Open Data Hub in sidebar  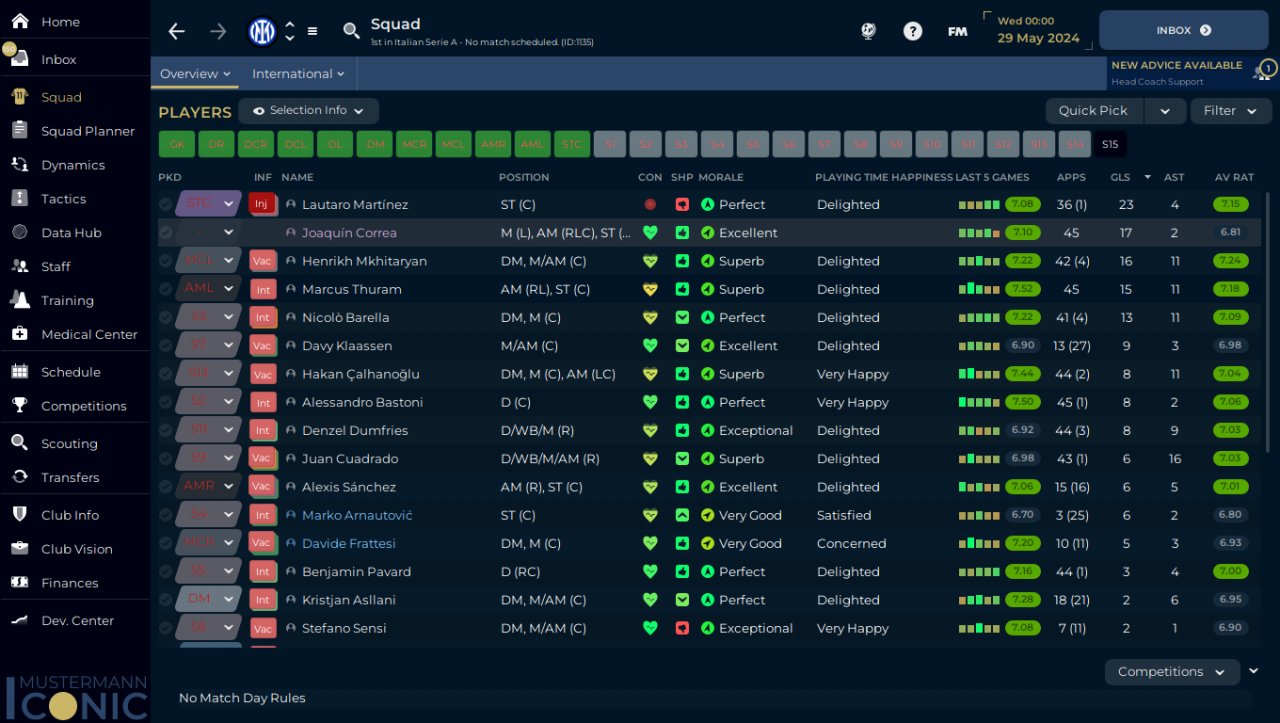point(71,232)
